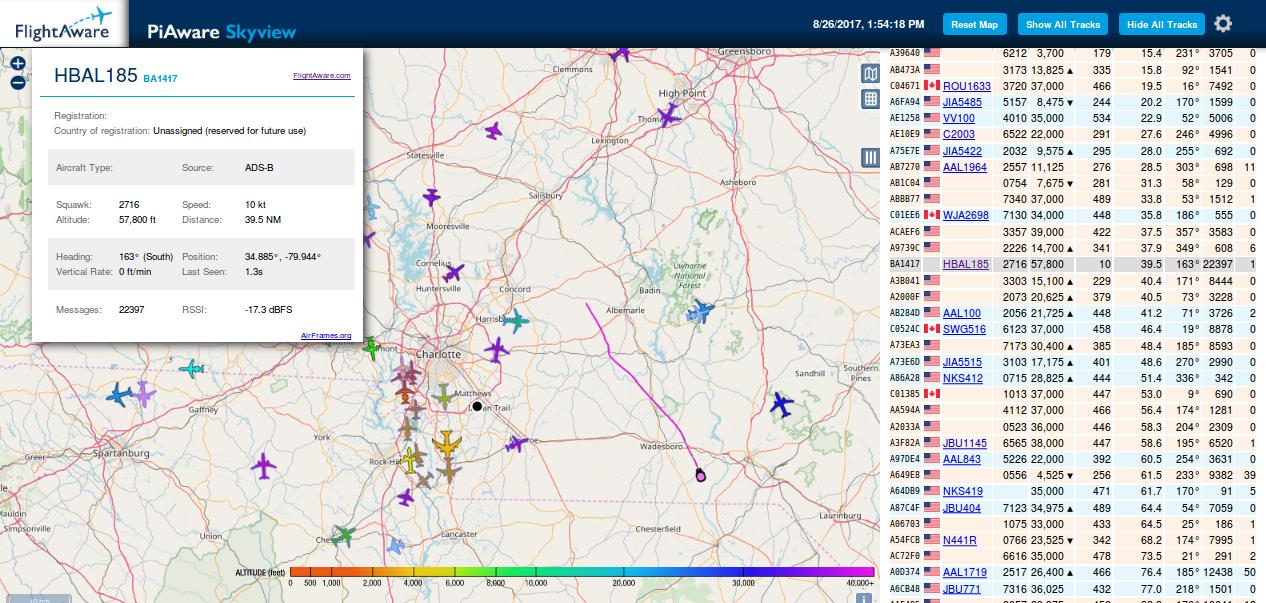Image resolution: width=1266 pixels, height=603 pixels.
Task: Select the light blue aircraft east of Albemarle
Action: 700,313
